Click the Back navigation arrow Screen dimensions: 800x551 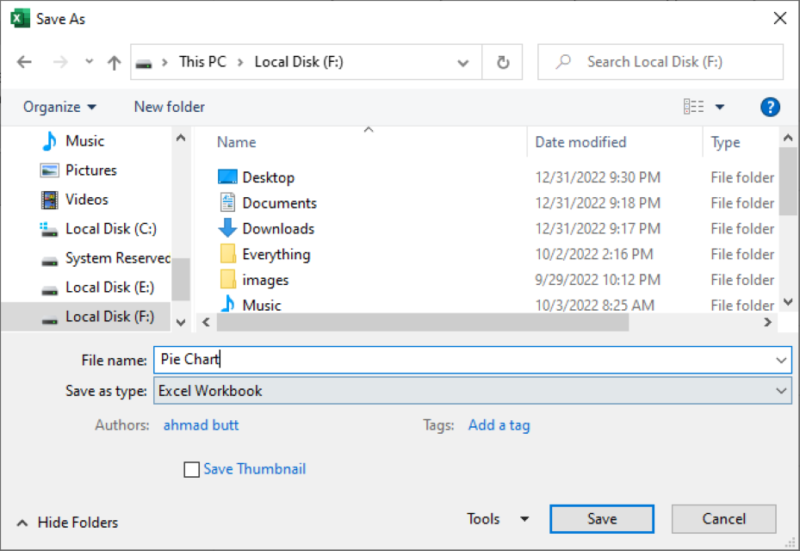25,62
